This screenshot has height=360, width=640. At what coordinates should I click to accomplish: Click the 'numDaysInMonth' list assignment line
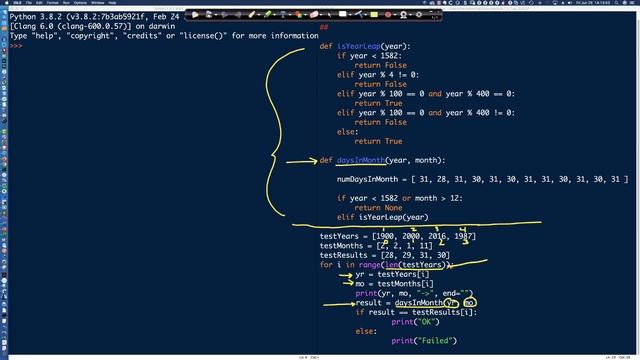click(482, 179)
